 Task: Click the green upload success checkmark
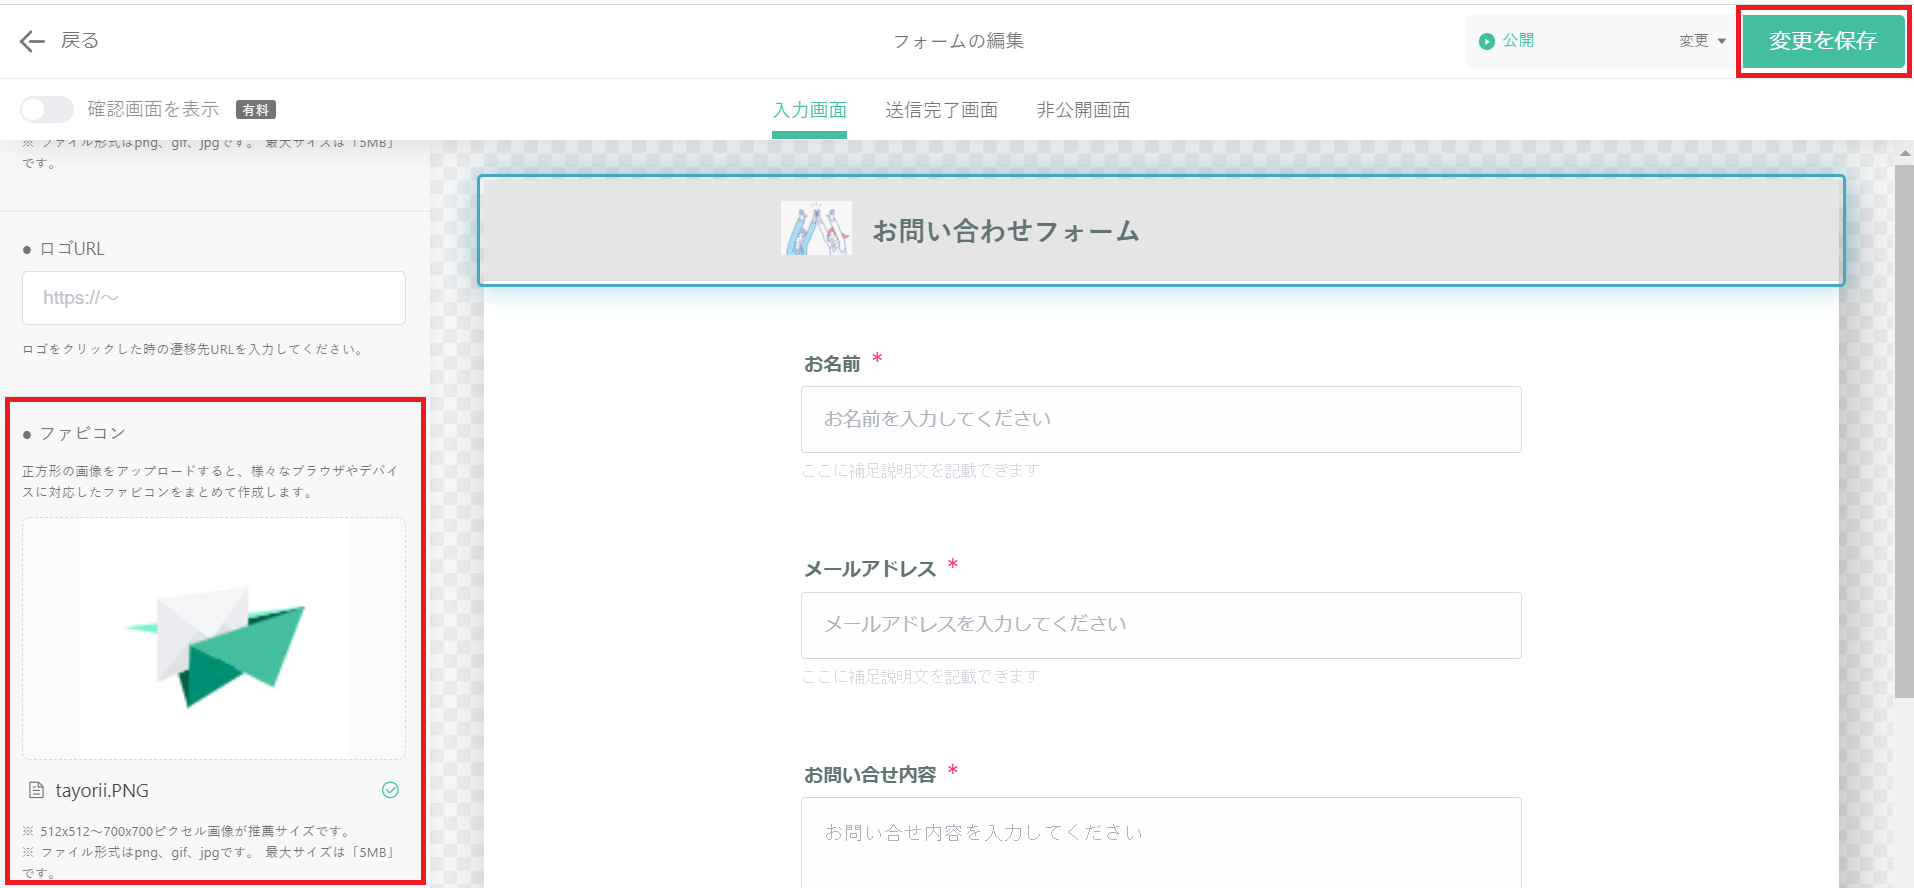coord(390,790)
